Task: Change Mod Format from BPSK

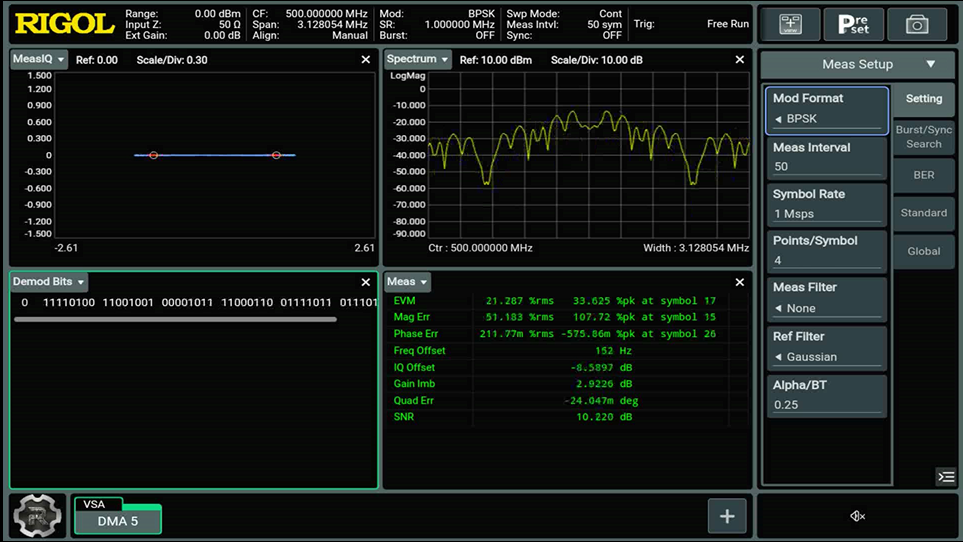Action: click(x=827, y=110)
